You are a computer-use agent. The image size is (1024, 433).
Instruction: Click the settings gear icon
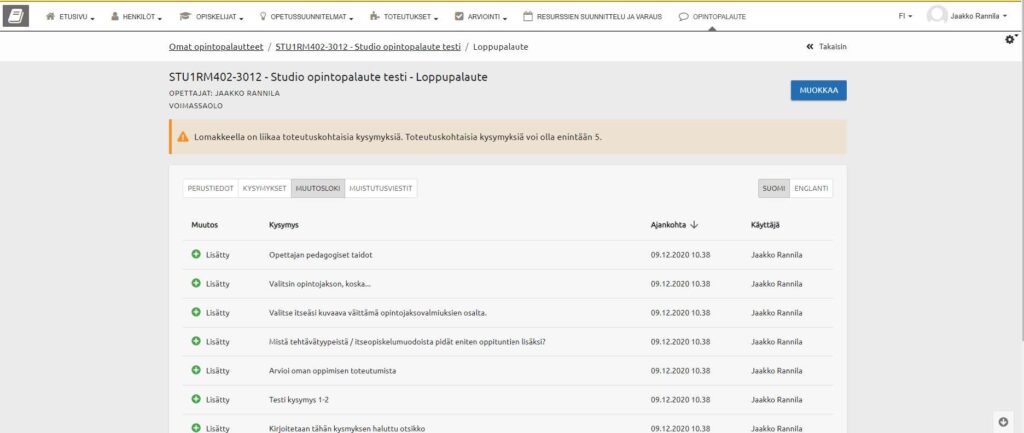coord(1009,39)
